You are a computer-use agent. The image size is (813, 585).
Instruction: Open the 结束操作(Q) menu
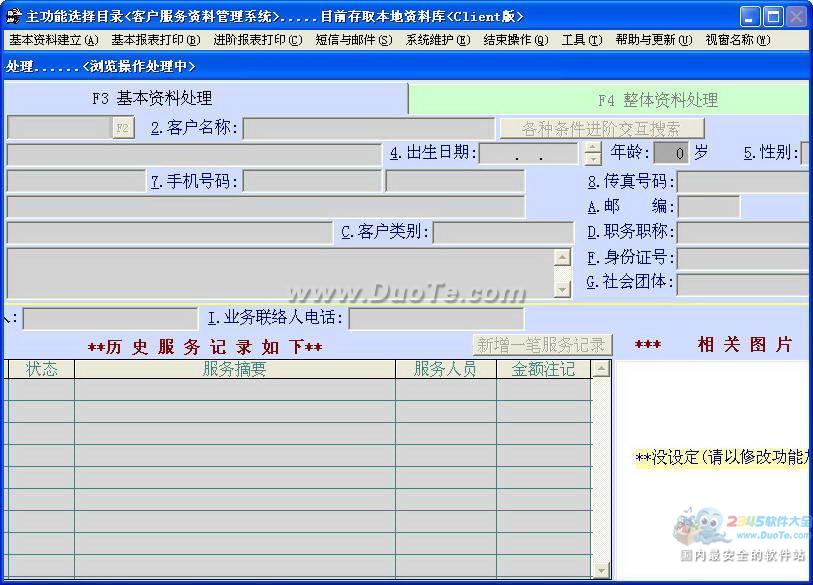[x=516, y=40]
